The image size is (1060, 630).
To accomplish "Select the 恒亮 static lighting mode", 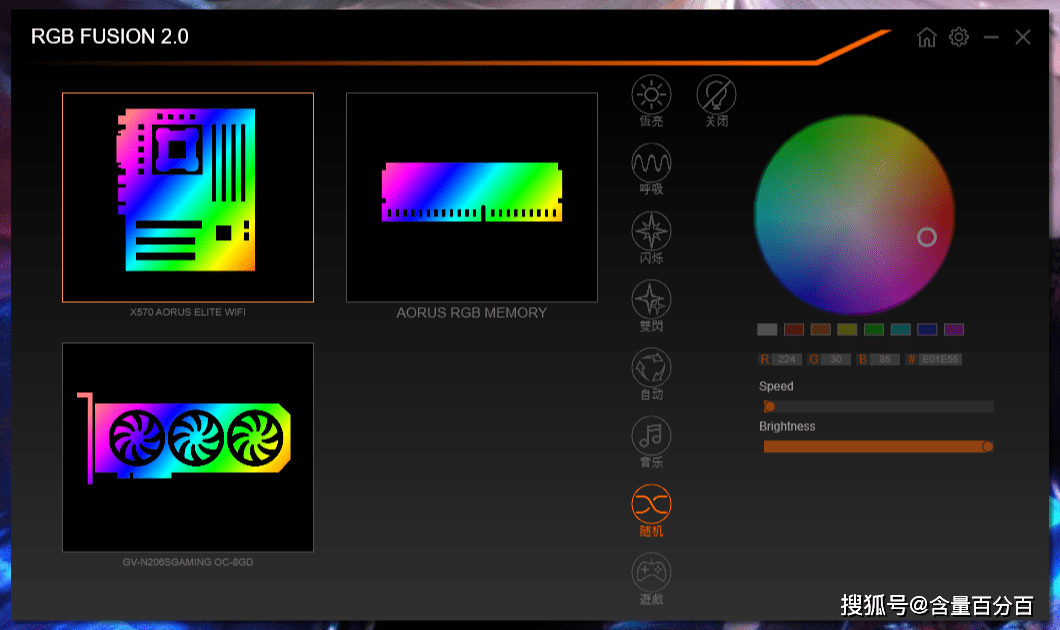I will (651, 101).
